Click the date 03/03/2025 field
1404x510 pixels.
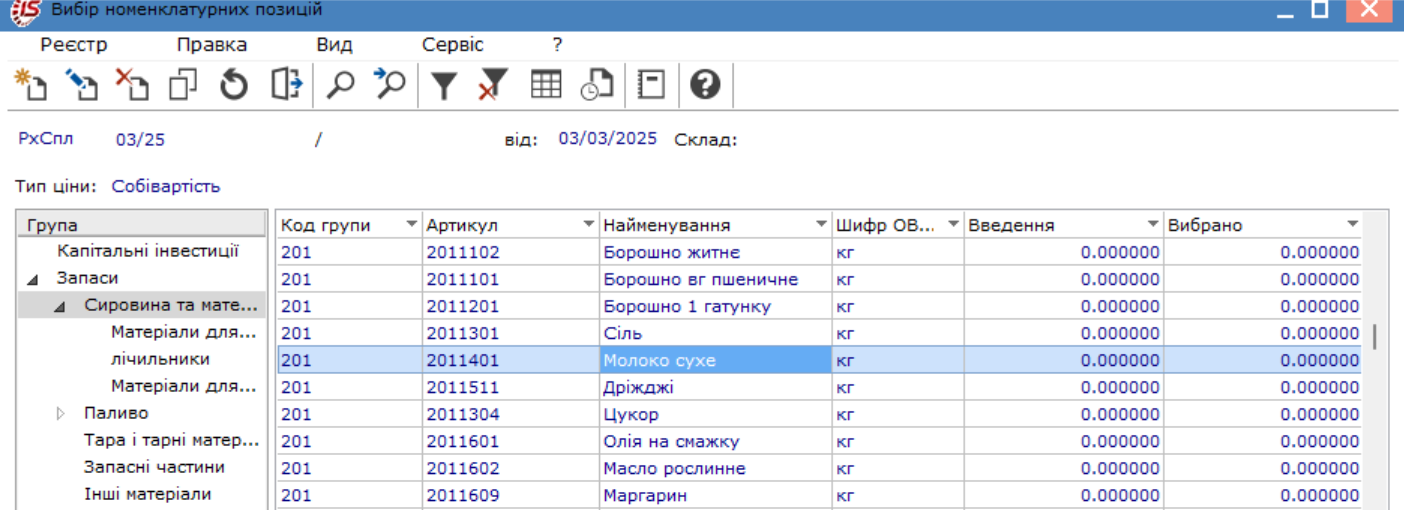[608, 138]
